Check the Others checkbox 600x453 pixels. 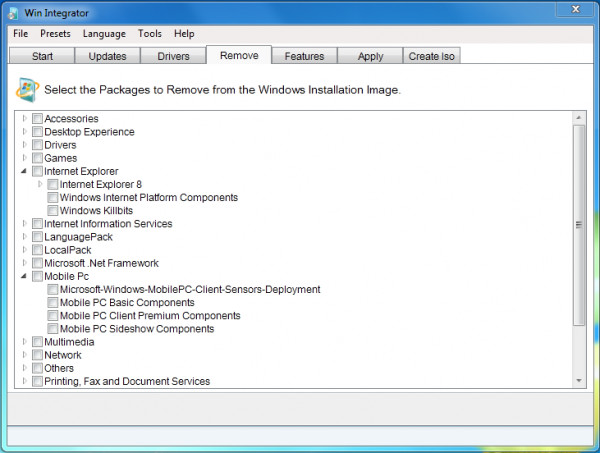pyautogui.click(x=37, y=368)
